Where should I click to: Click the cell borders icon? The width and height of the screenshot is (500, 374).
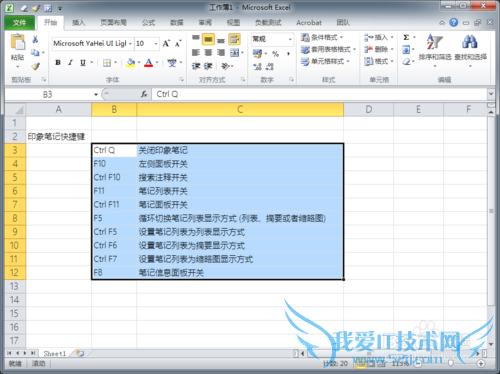(107, 63)
